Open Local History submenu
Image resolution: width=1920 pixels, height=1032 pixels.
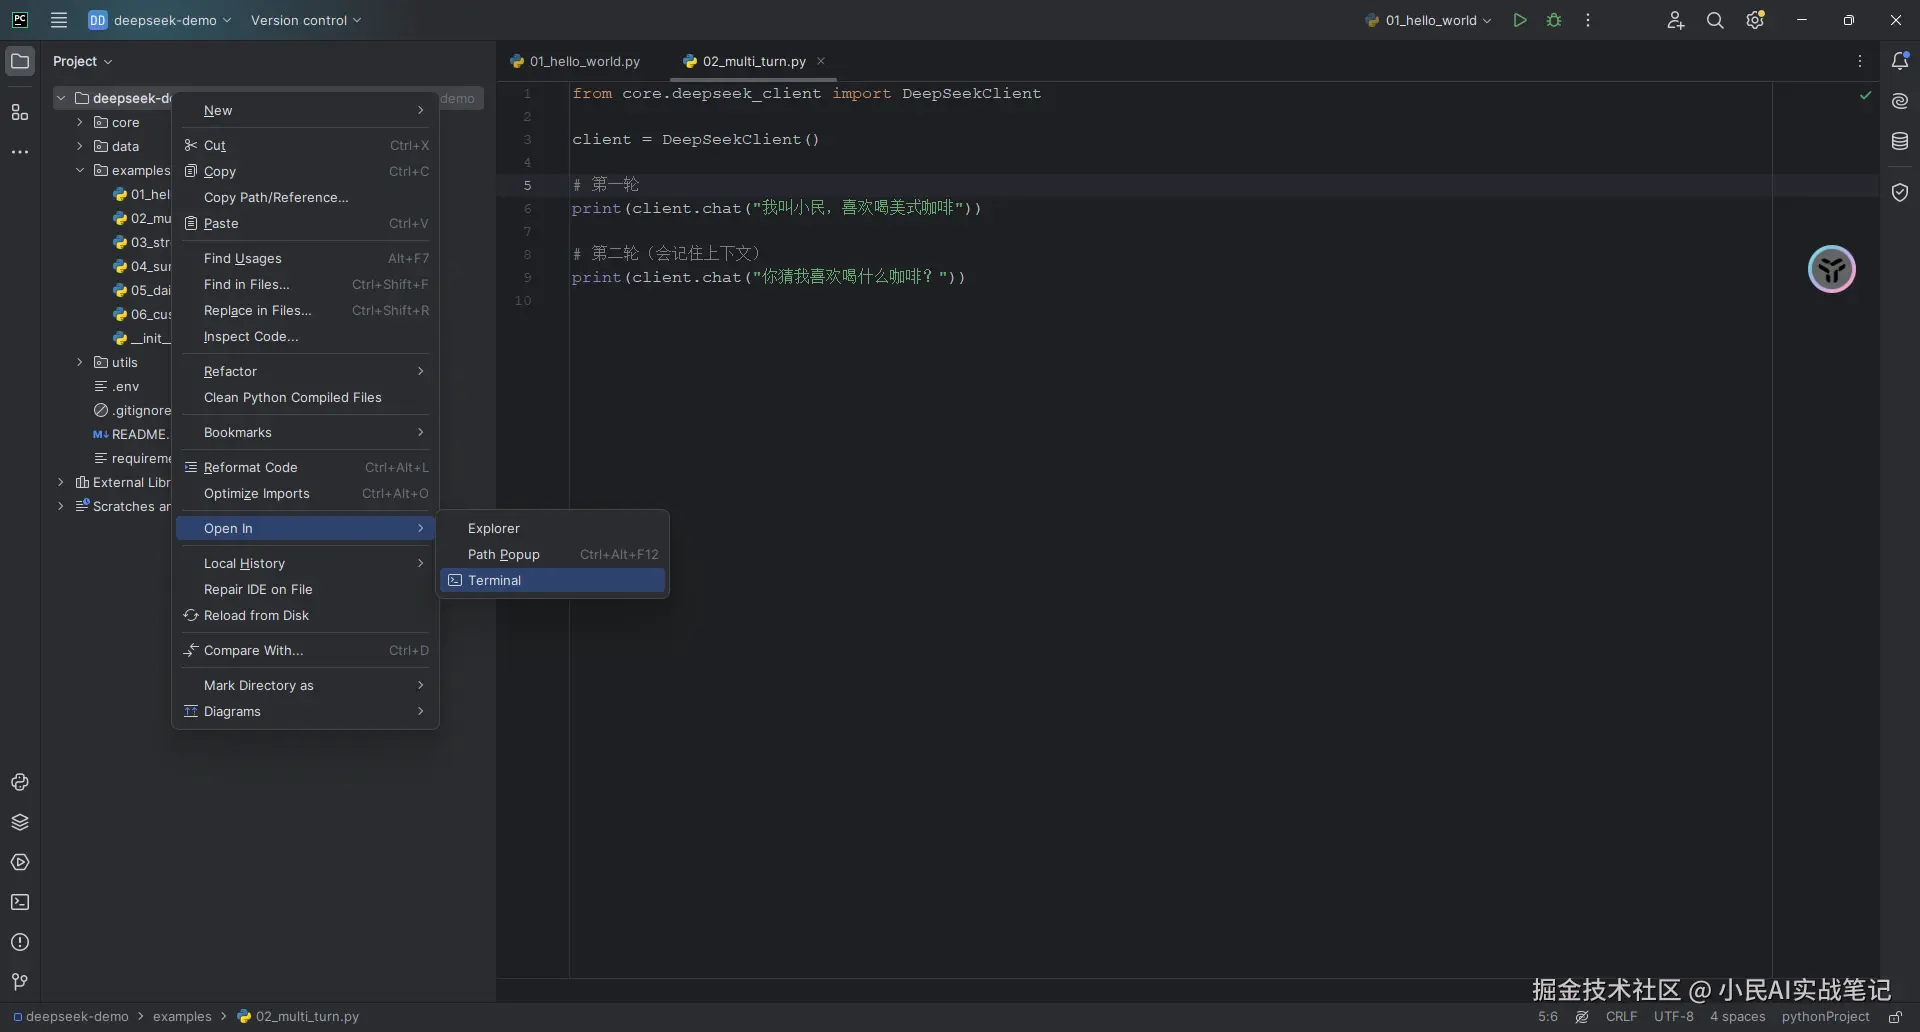pyautogui.click(x=306, y=563)
